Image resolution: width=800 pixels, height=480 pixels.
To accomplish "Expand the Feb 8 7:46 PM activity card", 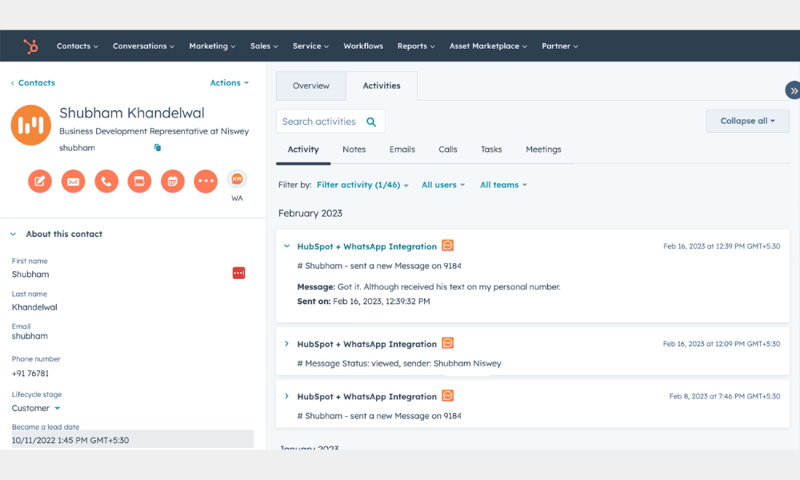I will coord(287,396).
